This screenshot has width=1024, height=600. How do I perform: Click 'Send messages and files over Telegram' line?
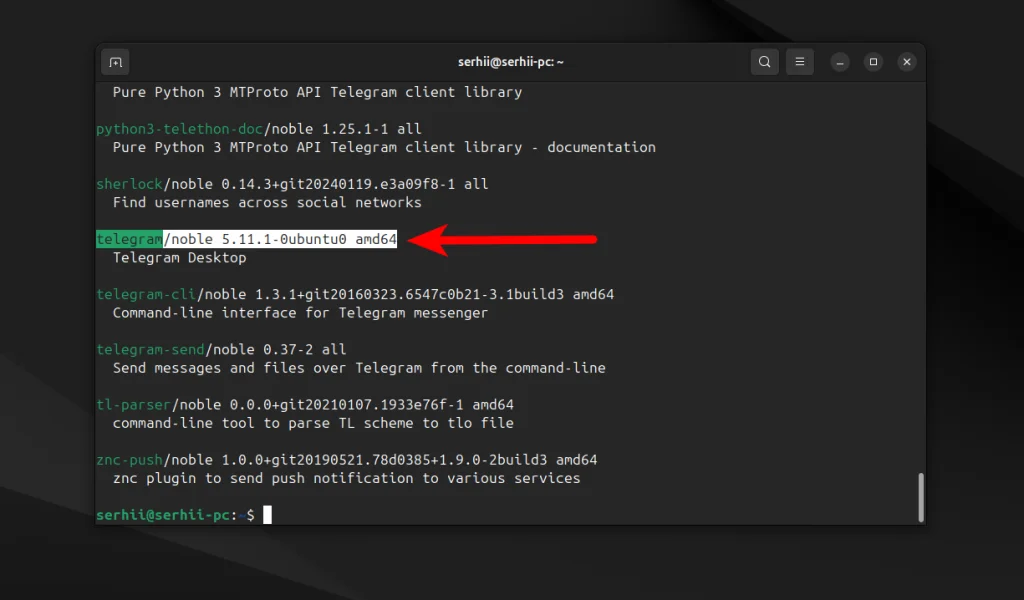[359, 368]
